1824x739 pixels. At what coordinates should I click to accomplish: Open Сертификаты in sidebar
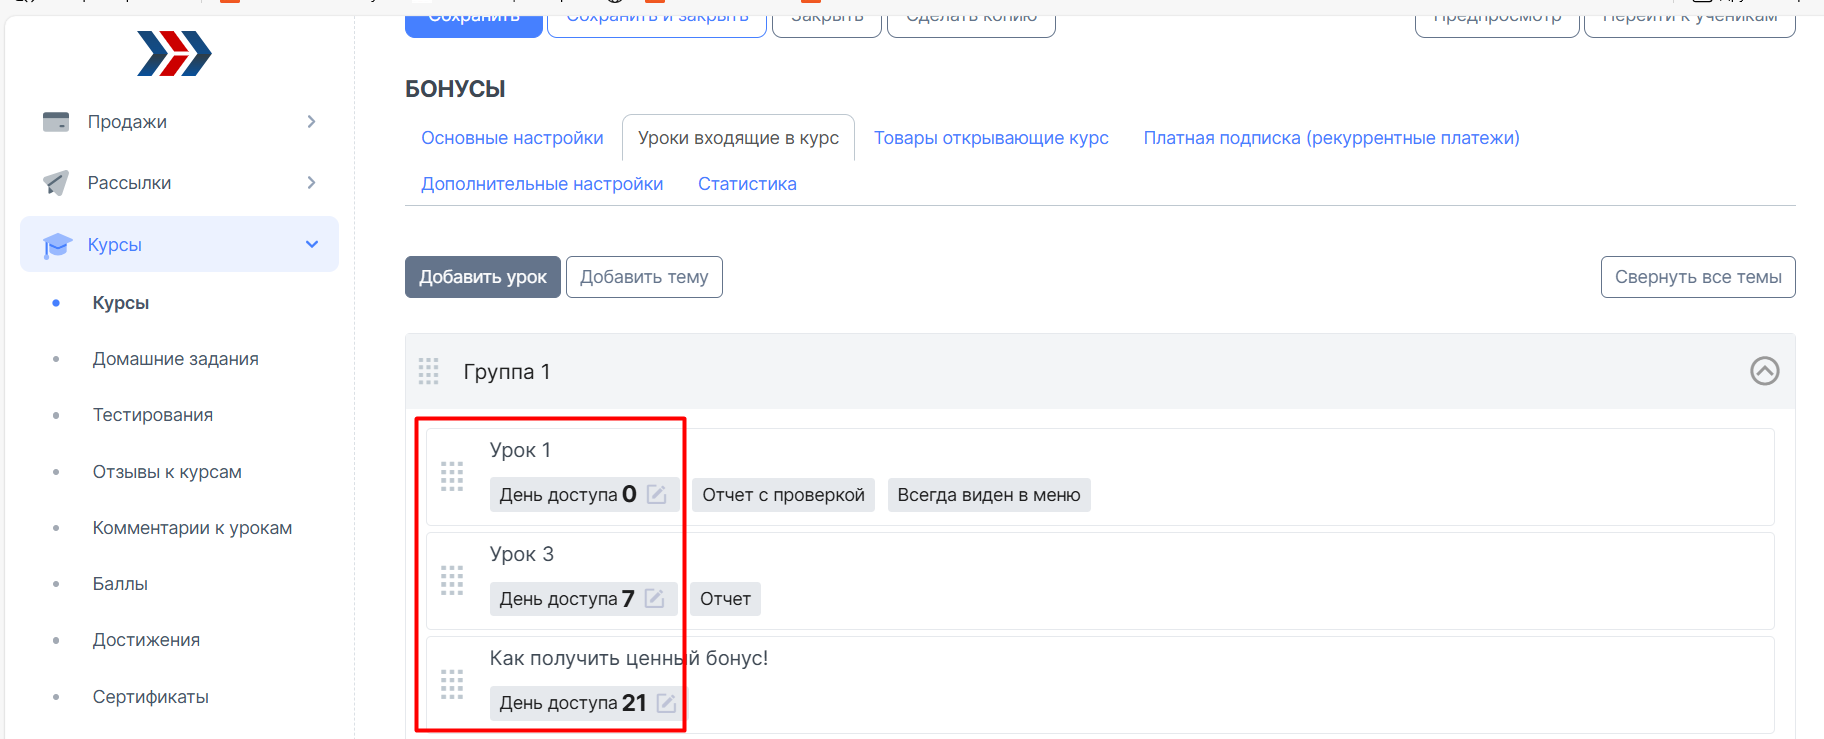[151, 697]
